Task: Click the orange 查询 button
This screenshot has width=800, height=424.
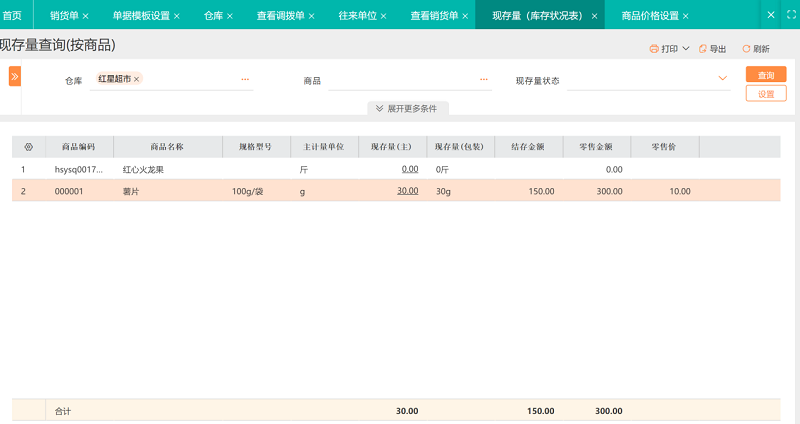Action: [x=765, y=74]
